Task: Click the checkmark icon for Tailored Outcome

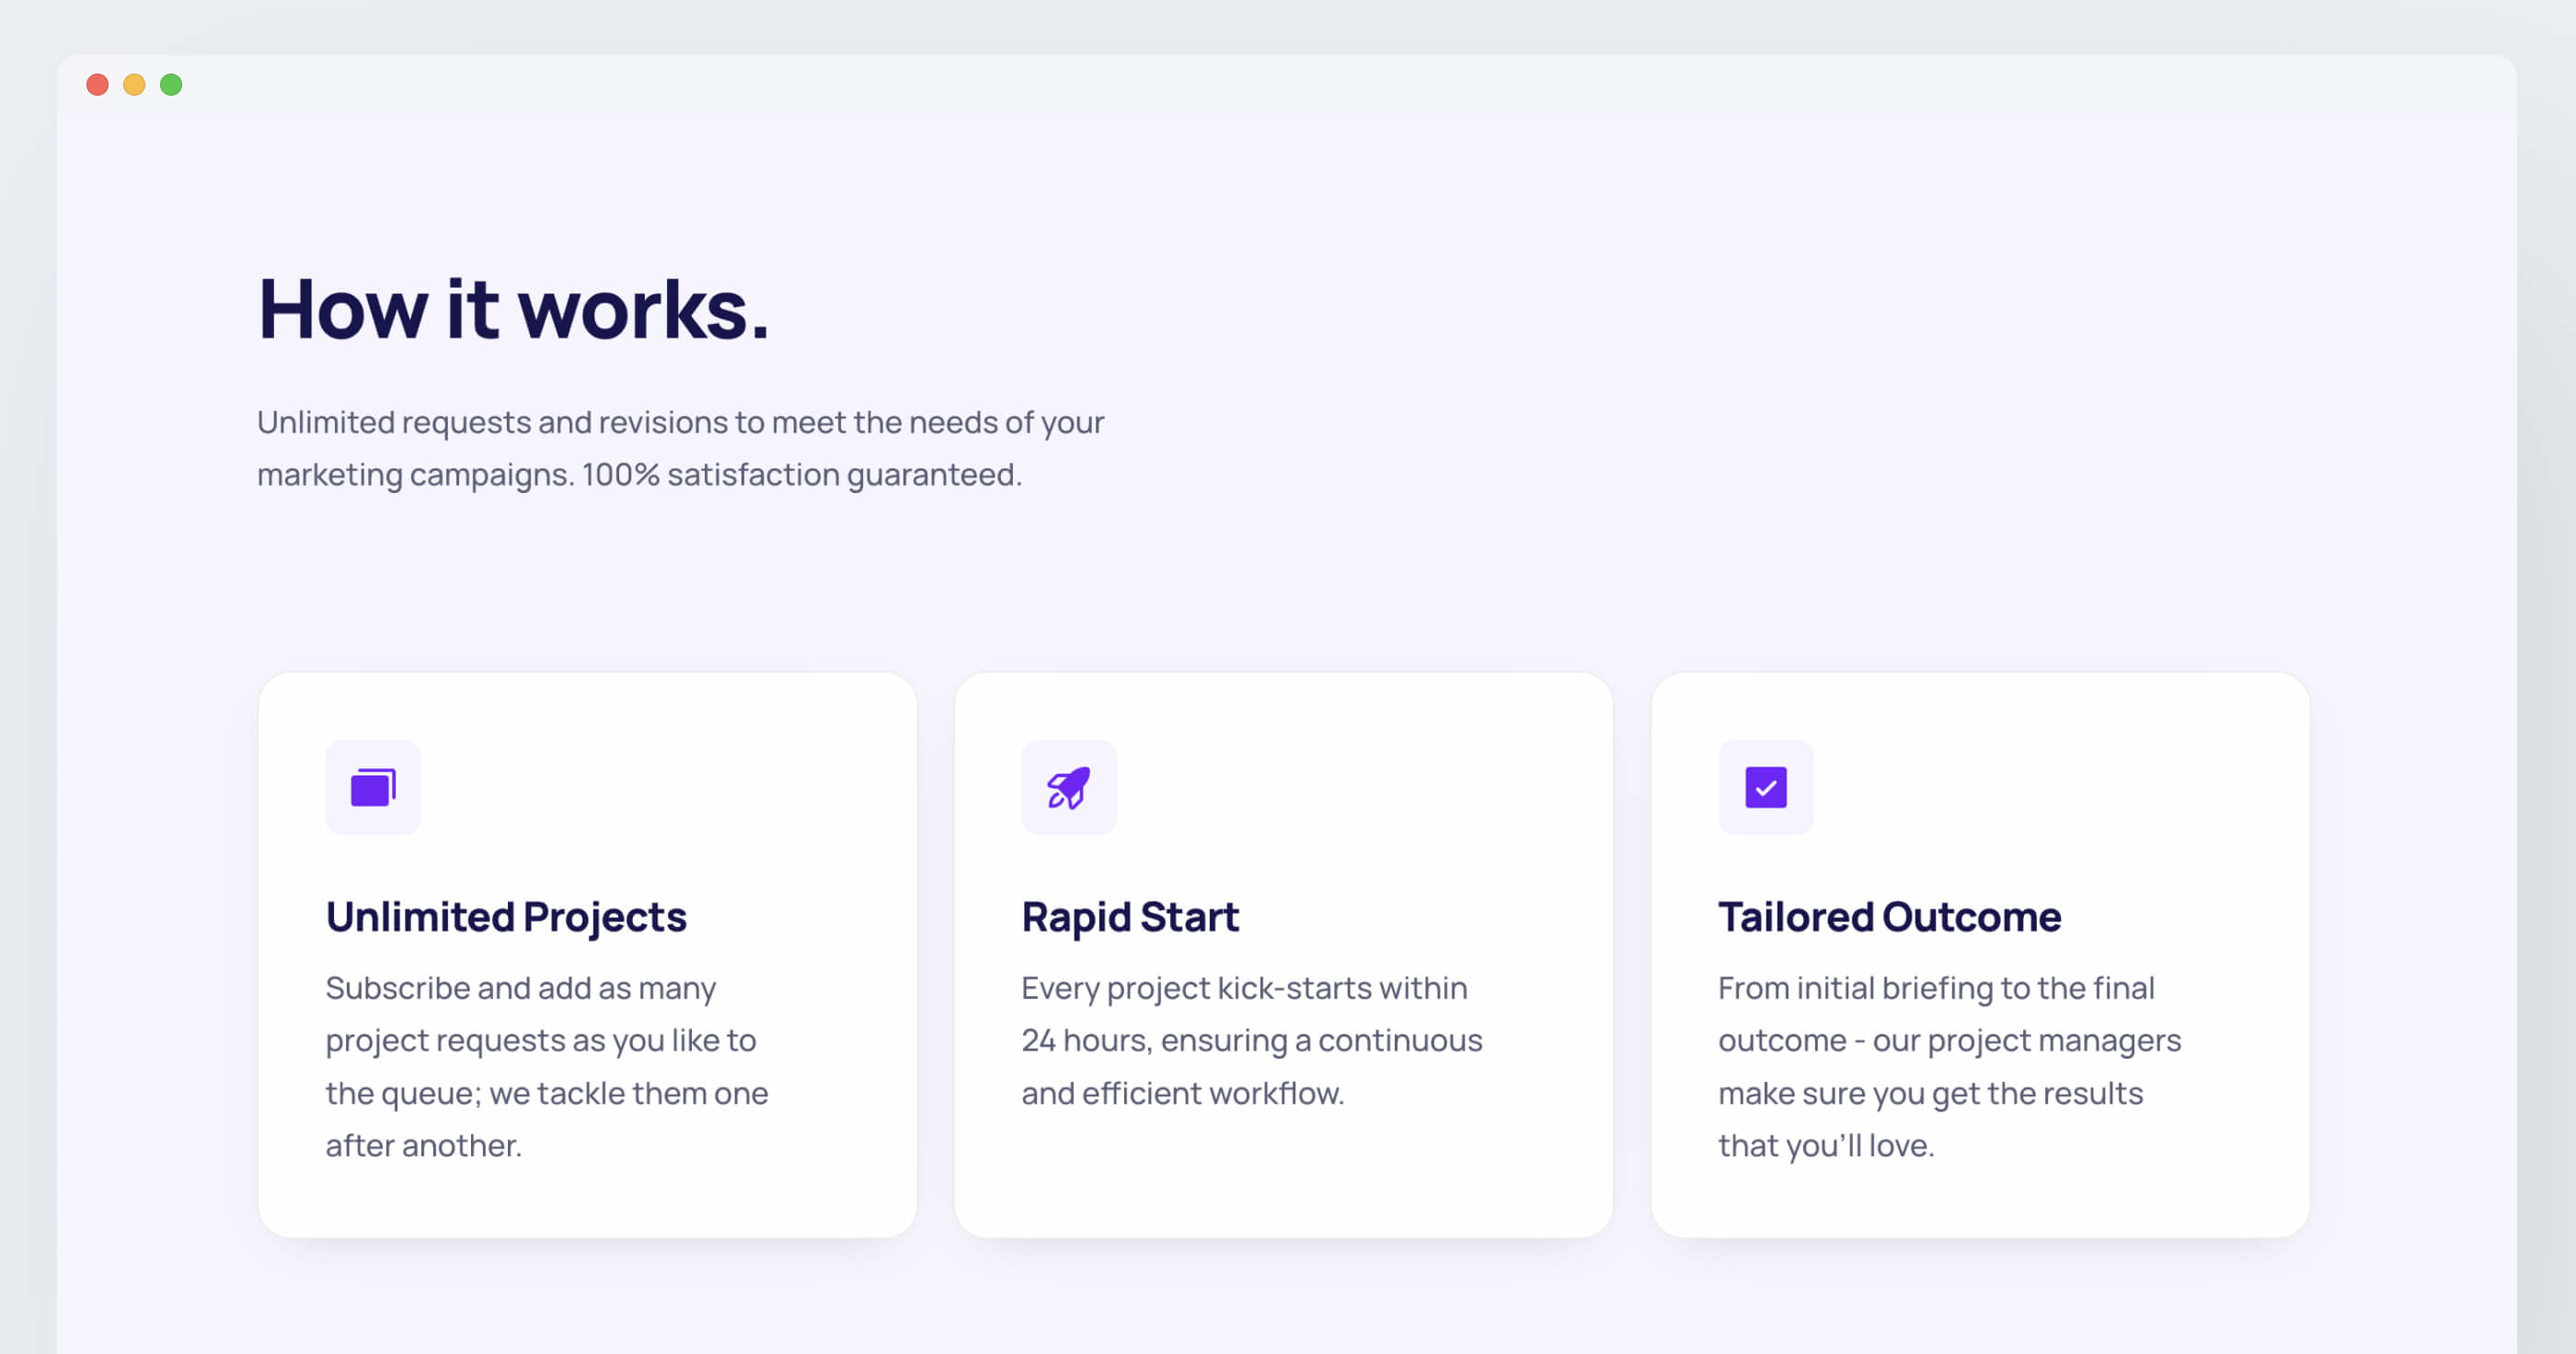Action: click(1765, 787)
